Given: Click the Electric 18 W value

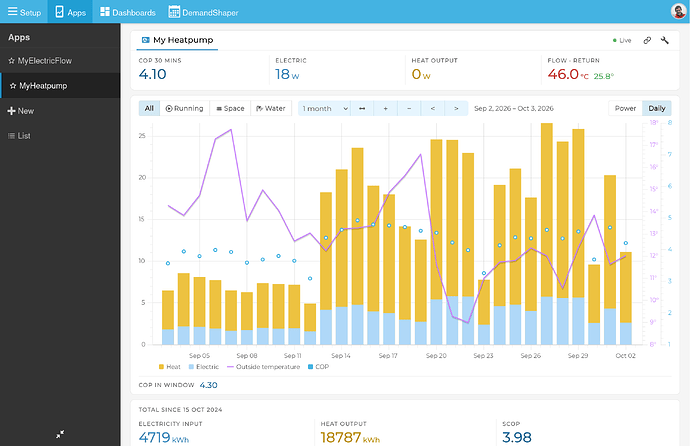Looking at the screenshot, I should click(x=287, y=74).
